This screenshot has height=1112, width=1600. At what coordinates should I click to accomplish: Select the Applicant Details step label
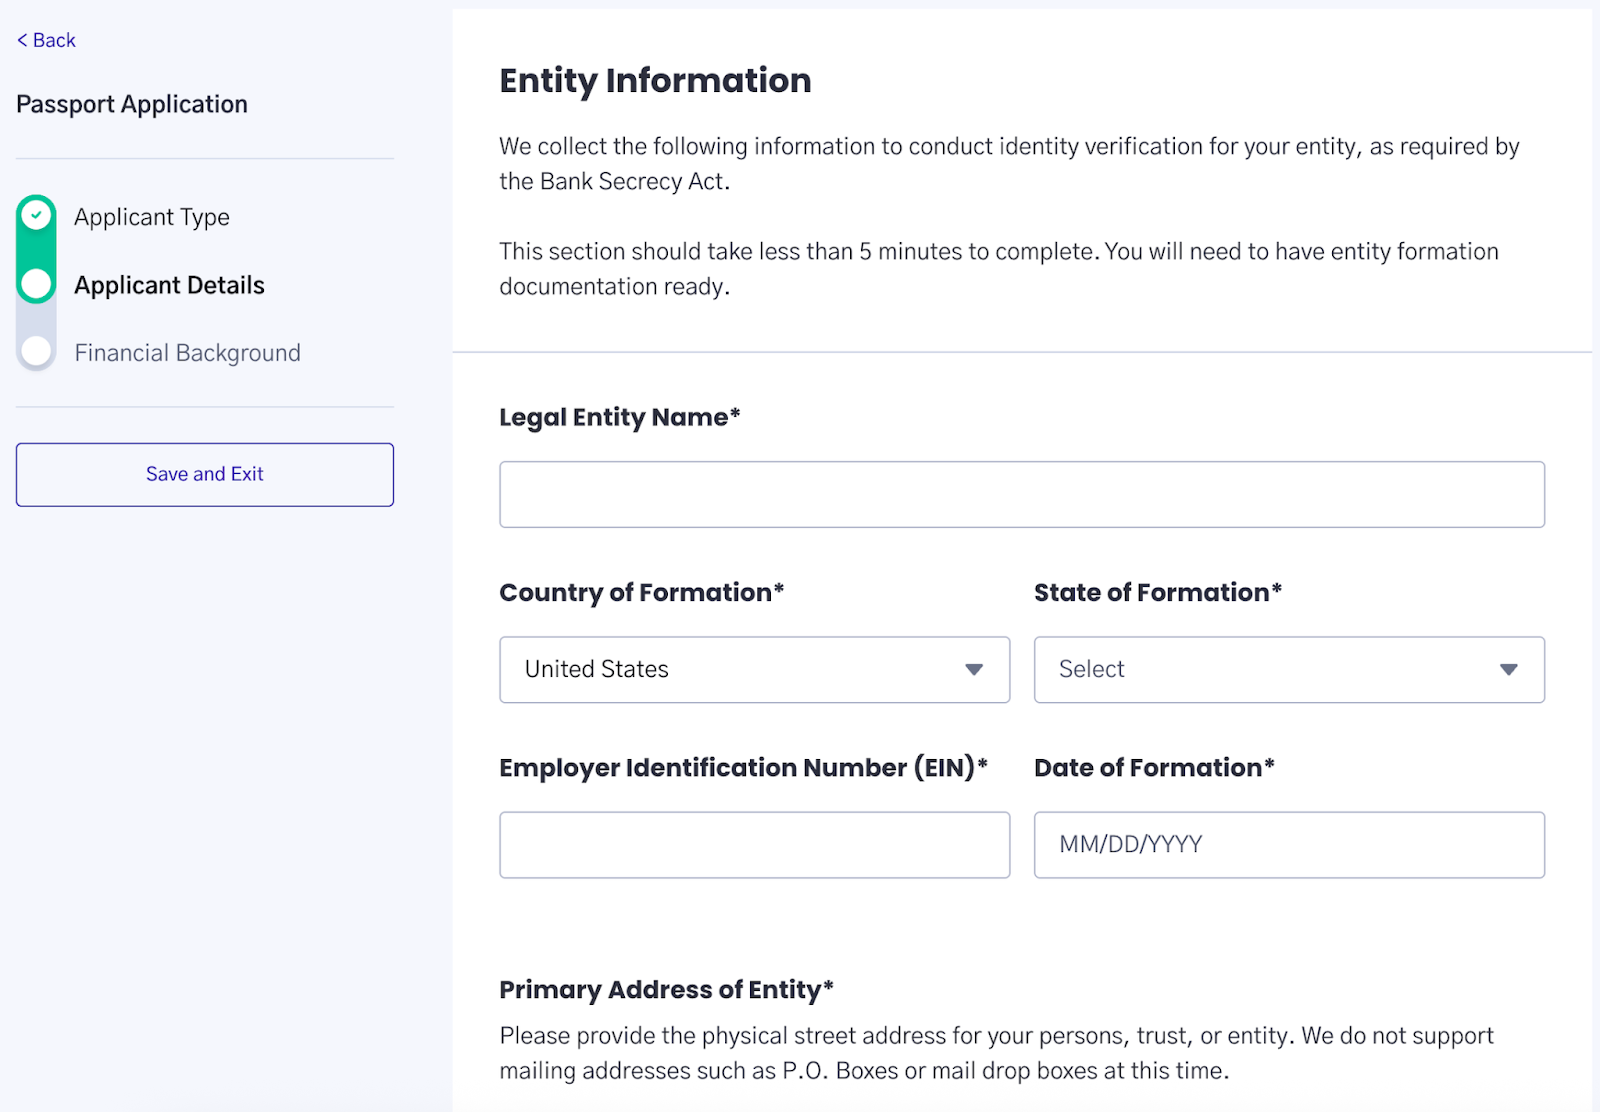tap(169, 285)
